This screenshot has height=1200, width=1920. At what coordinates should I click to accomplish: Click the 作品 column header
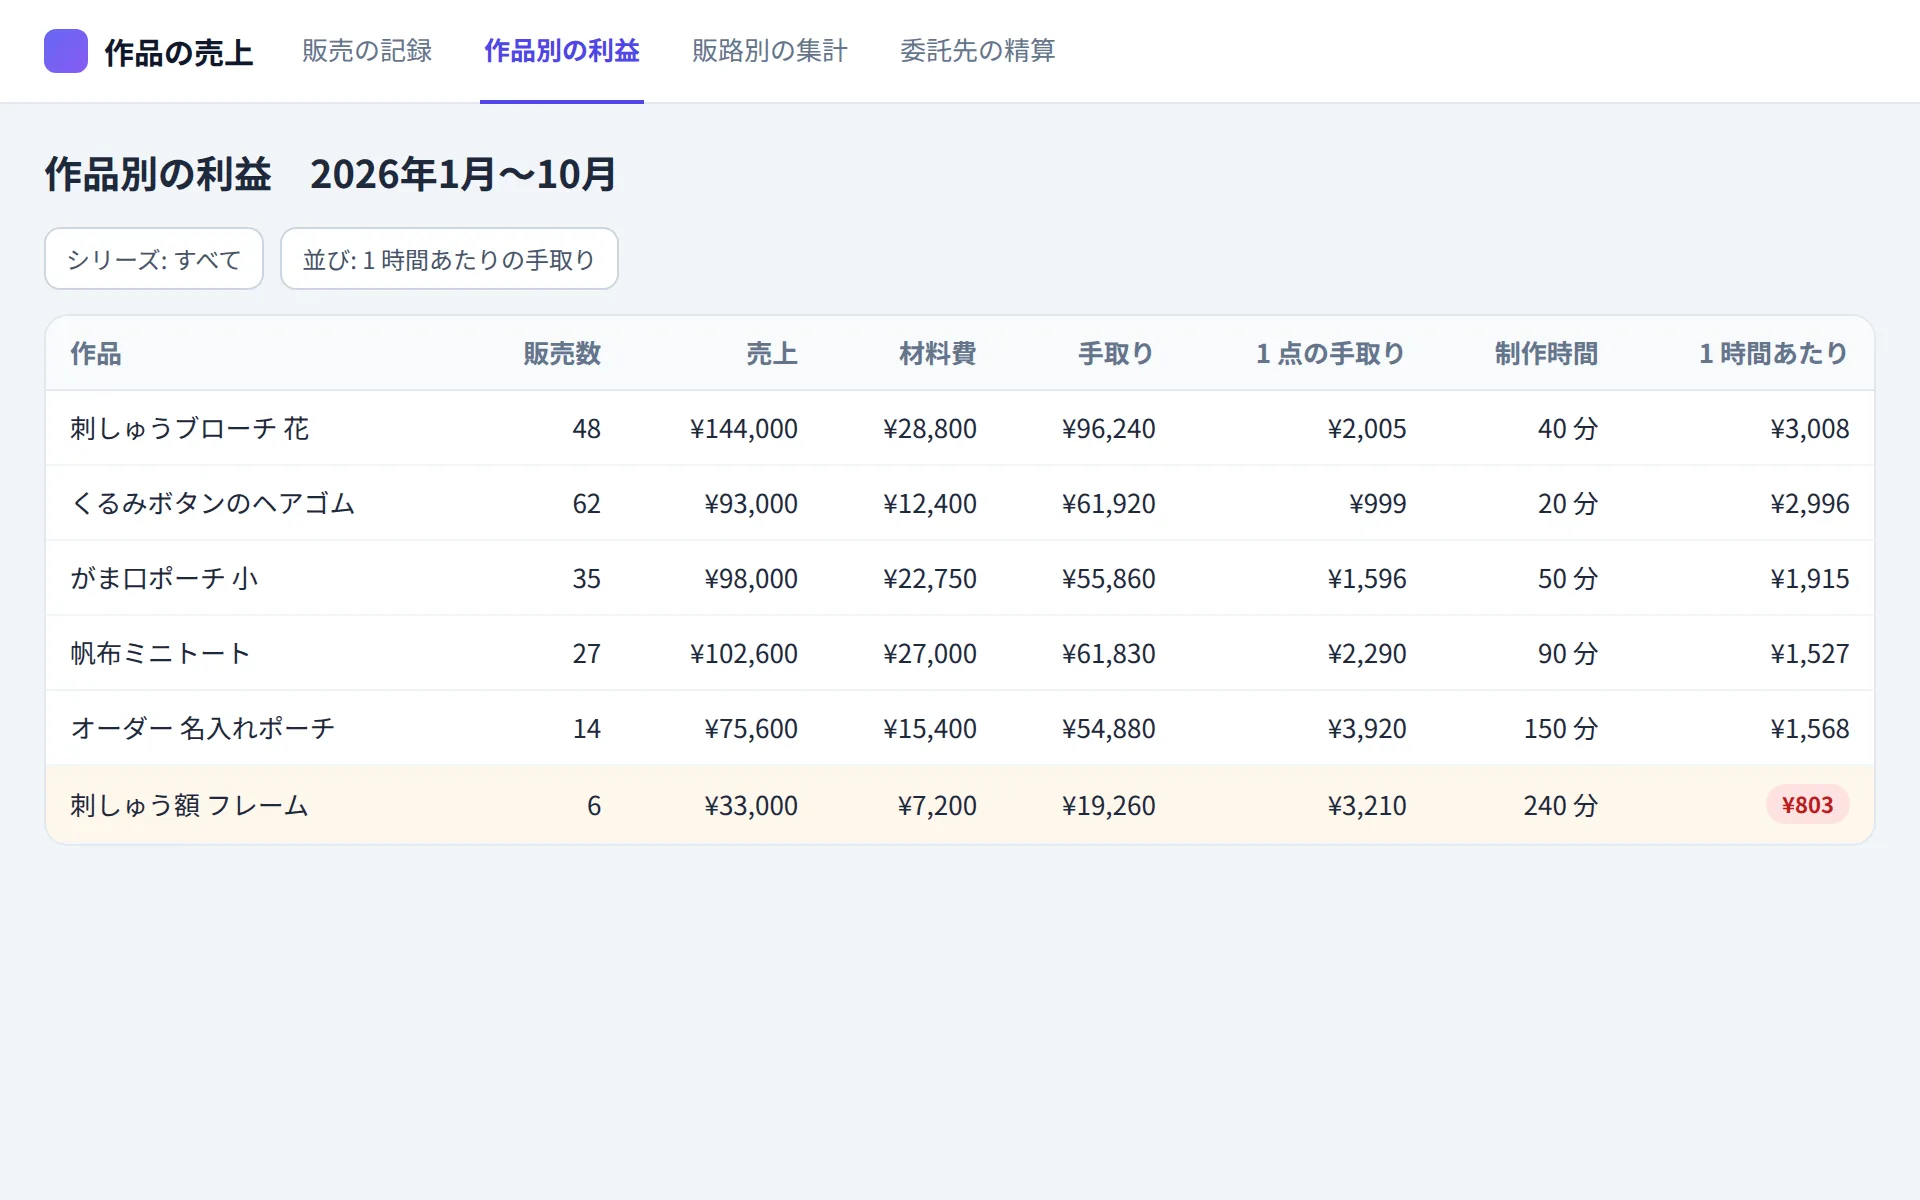pyautogui.click(x=96, y=353)
